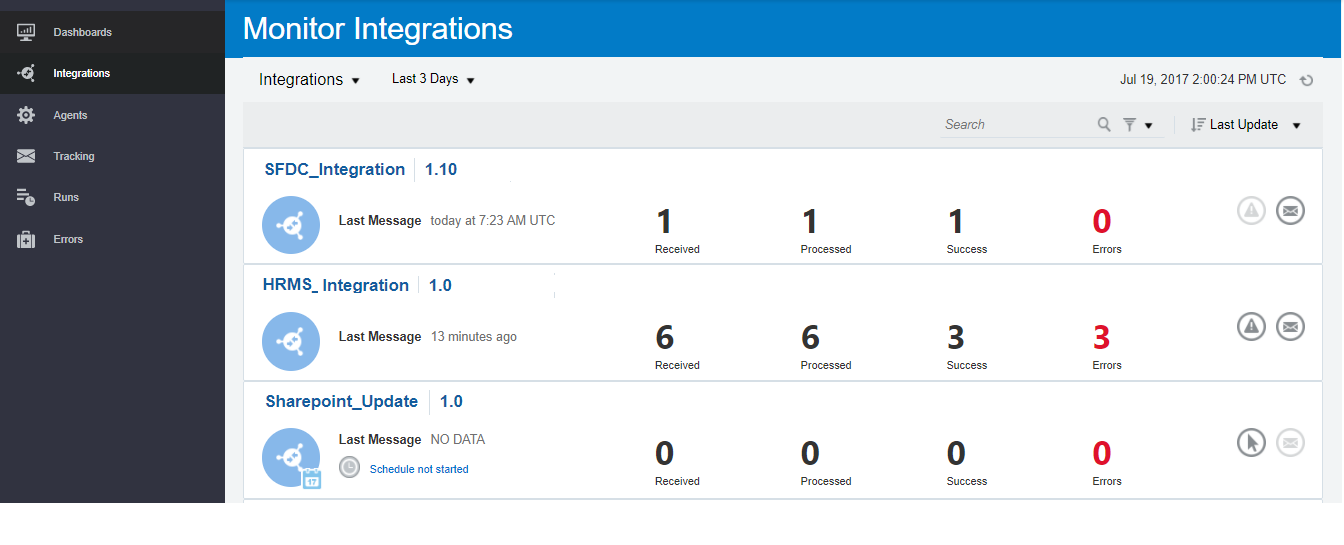Screen dimensions: 1344x545
Task: Open the Errors sidebar item
Action: coord(68,239)
